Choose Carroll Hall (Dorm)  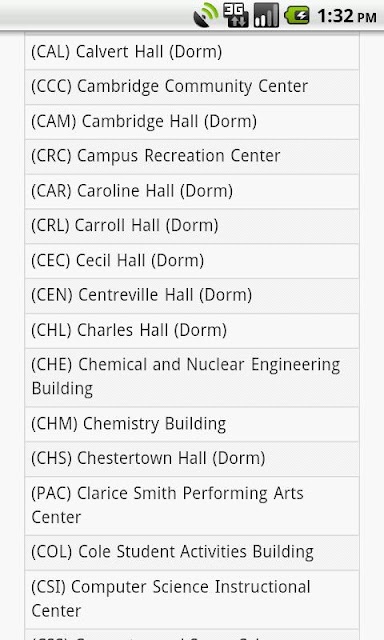(x=192, y=226)
